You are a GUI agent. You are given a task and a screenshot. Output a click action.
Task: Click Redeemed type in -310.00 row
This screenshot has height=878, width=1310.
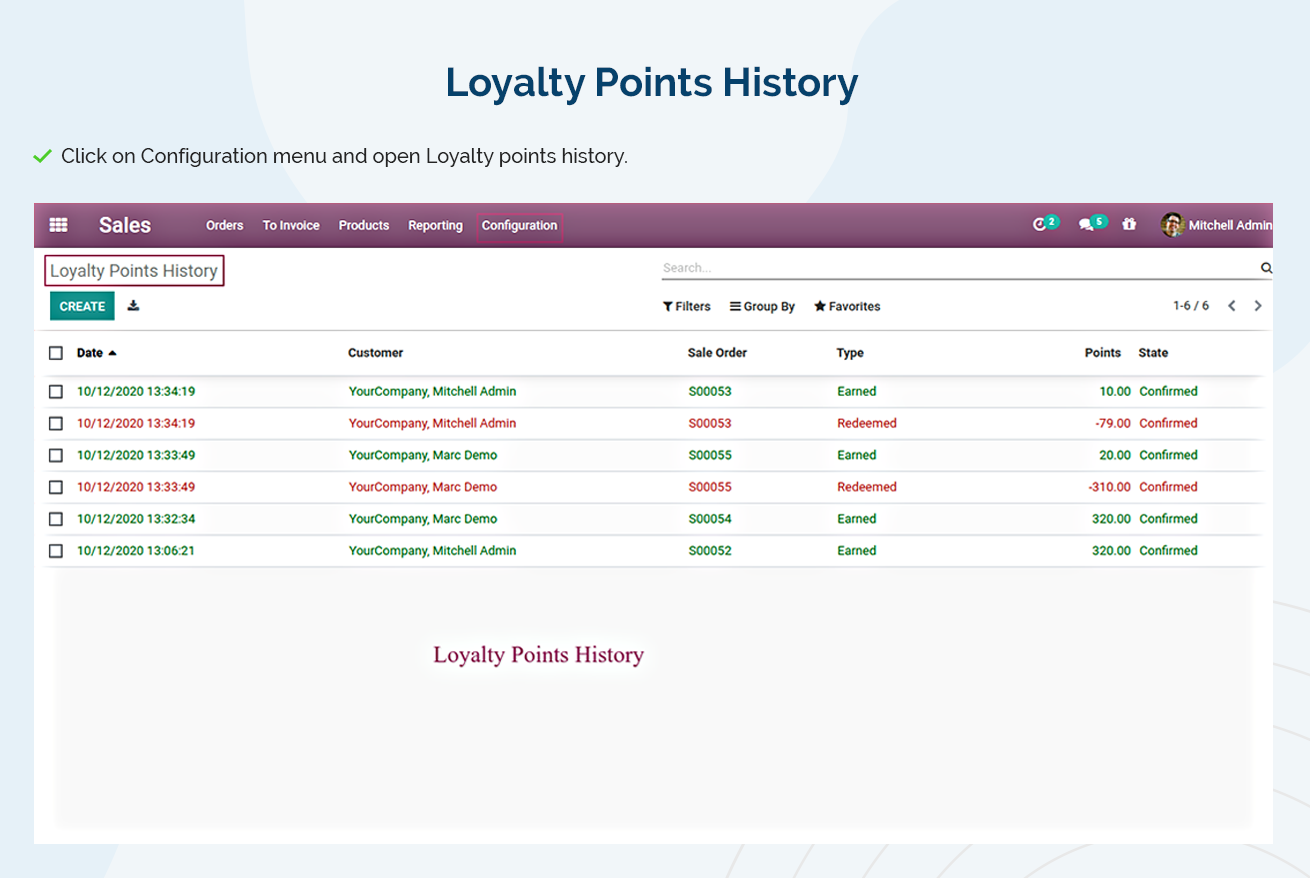pyautogui.click(x=867, y=488)
